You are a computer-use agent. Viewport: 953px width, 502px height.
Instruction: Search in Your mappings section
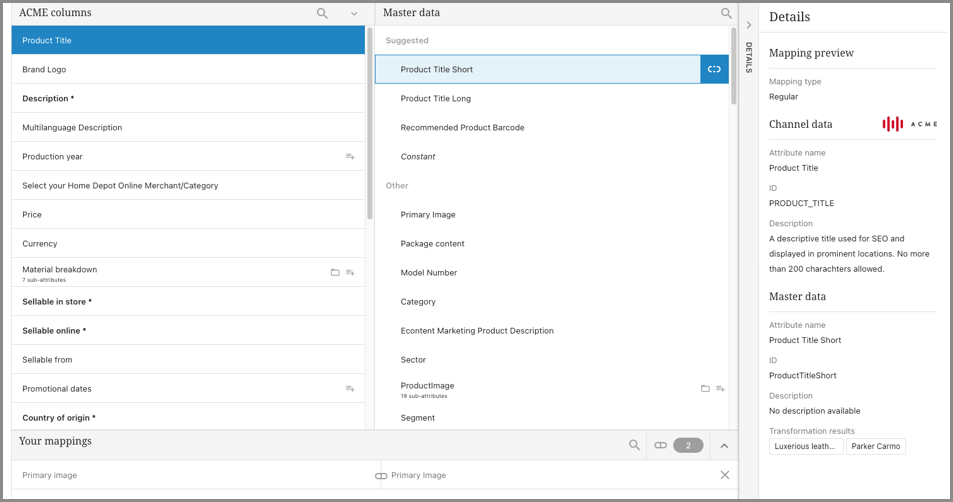634,445
